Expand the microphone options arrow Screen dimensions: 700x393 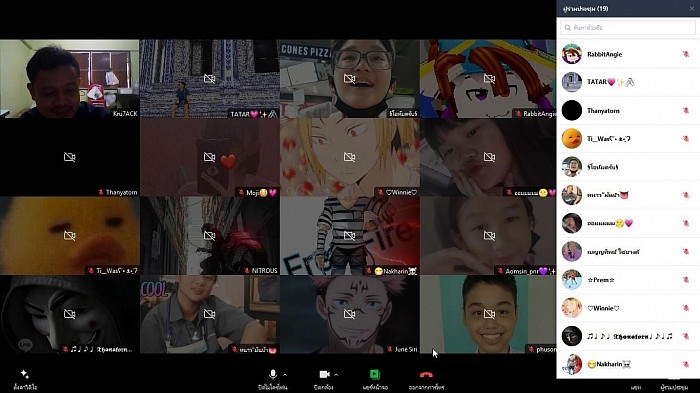pos(285,375)
